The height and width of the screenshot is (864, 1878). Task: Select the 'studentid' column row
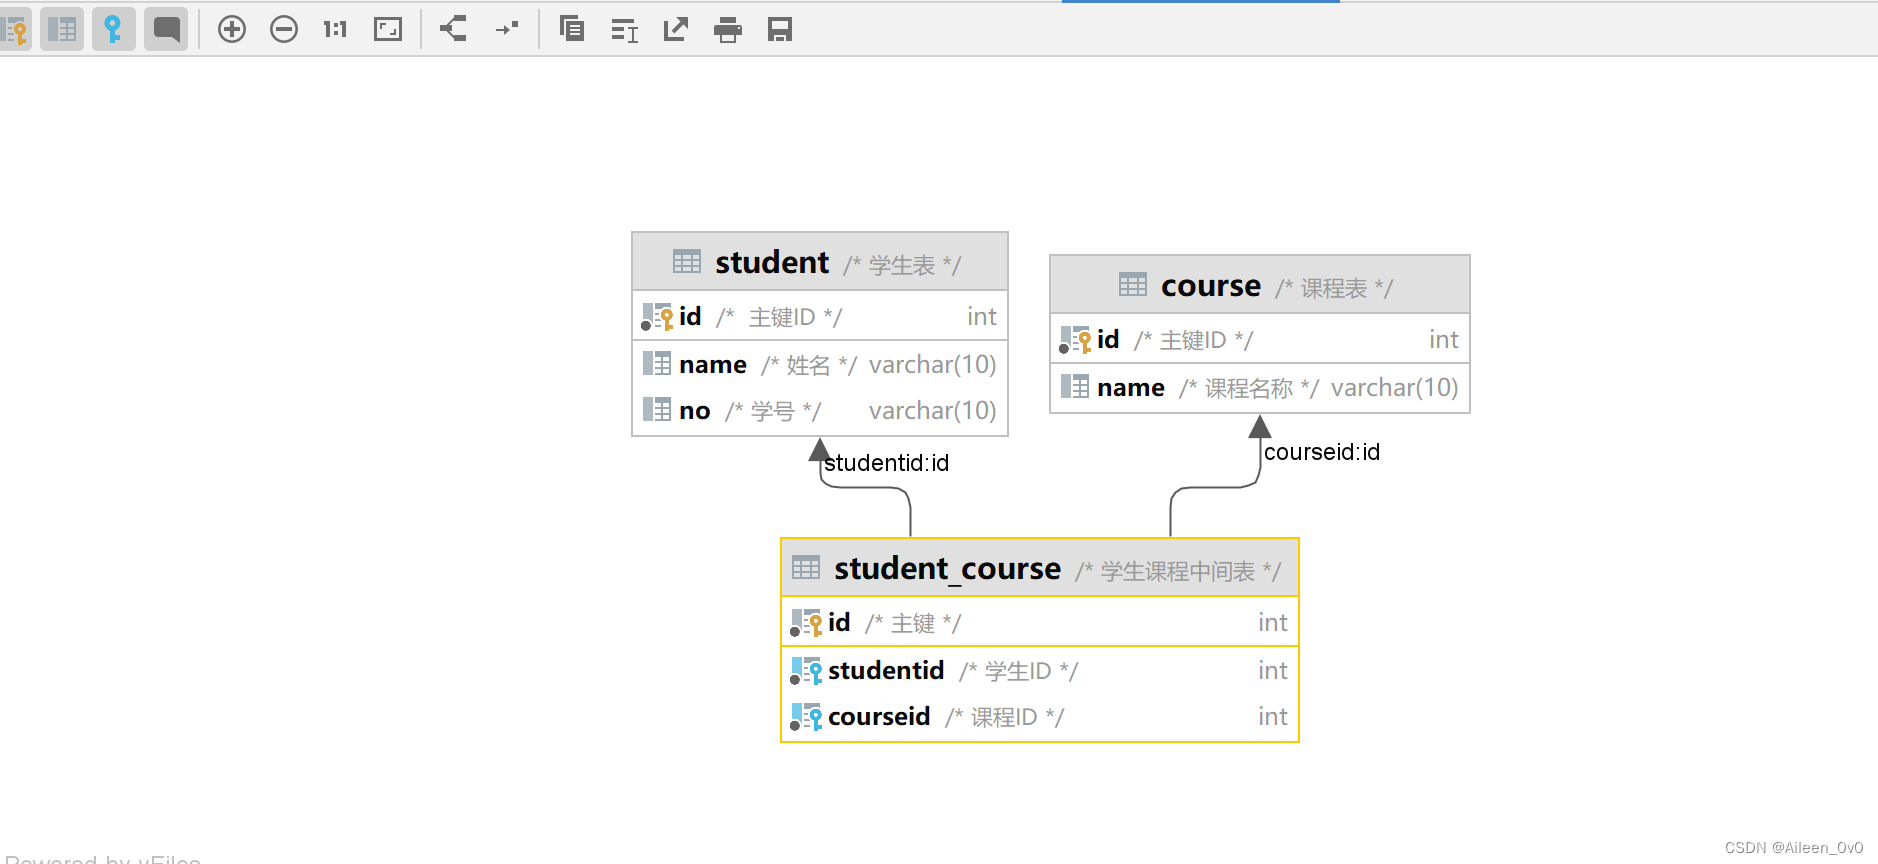1040,671
